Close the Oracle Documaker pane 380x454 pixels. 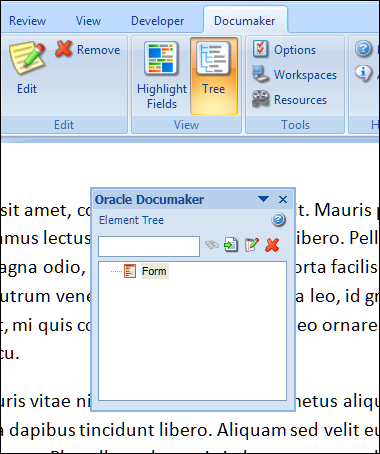point(283,199)
